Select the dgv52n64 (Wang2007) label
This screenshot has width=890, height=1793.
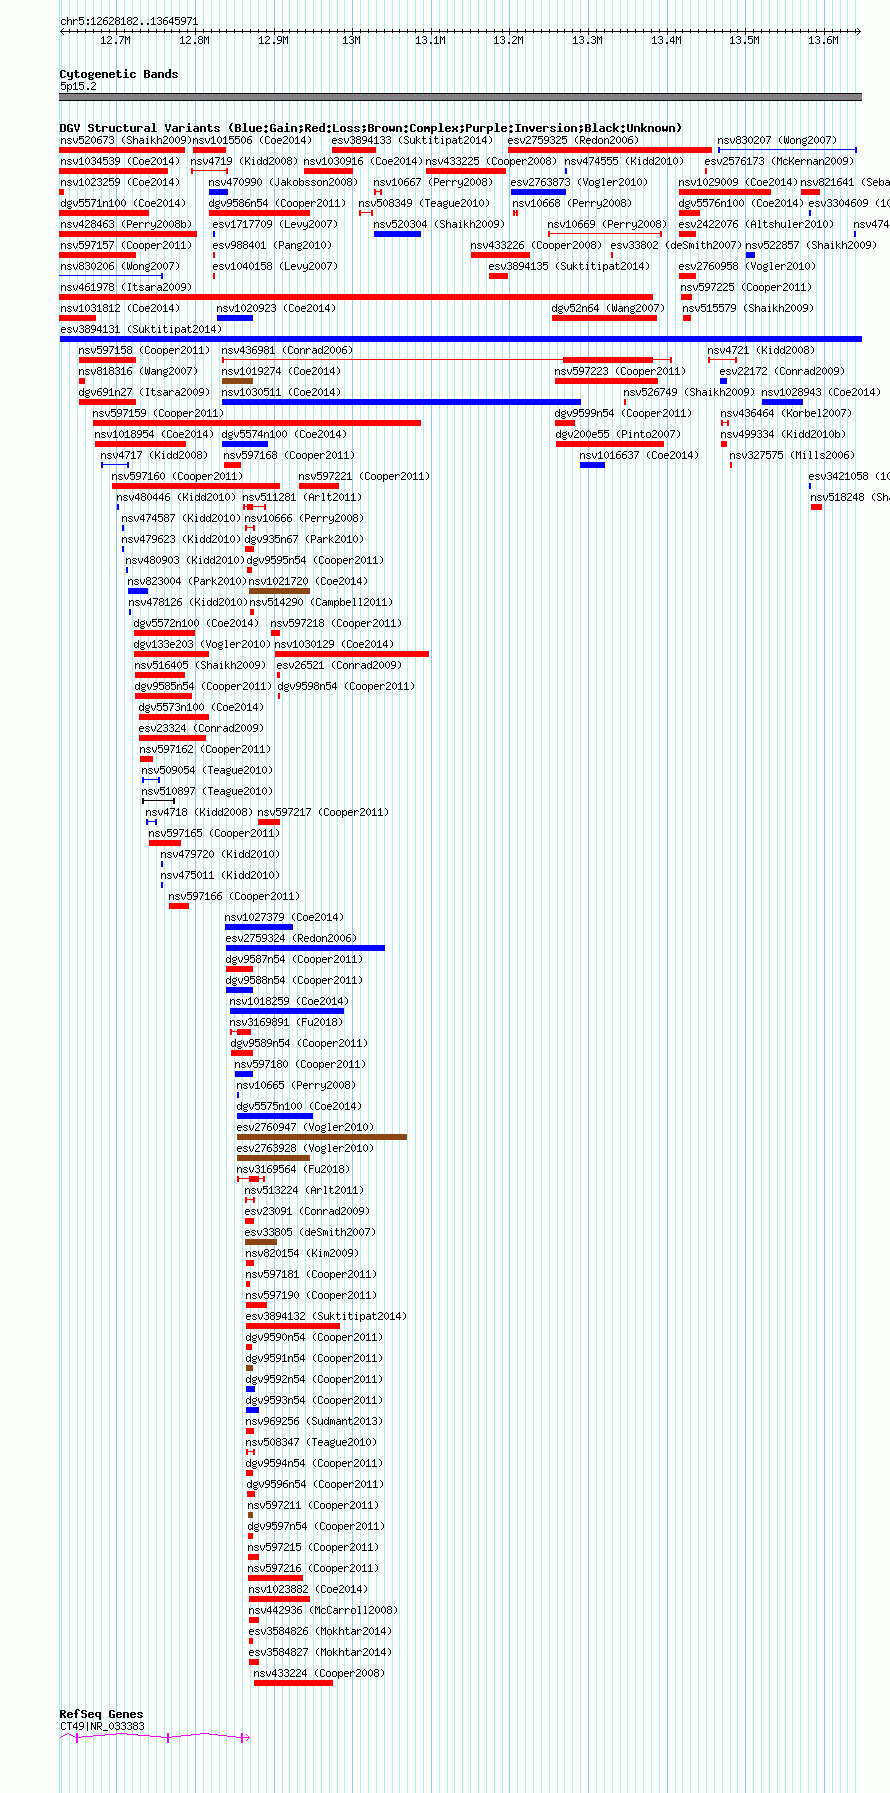[x=607, y=308]
